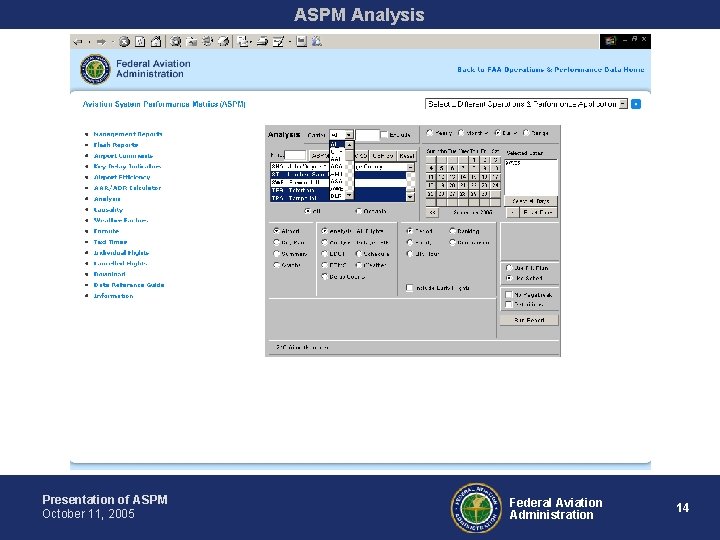
Task: Tick the Include Early Flights checkbox
Action: coord(409,288)
